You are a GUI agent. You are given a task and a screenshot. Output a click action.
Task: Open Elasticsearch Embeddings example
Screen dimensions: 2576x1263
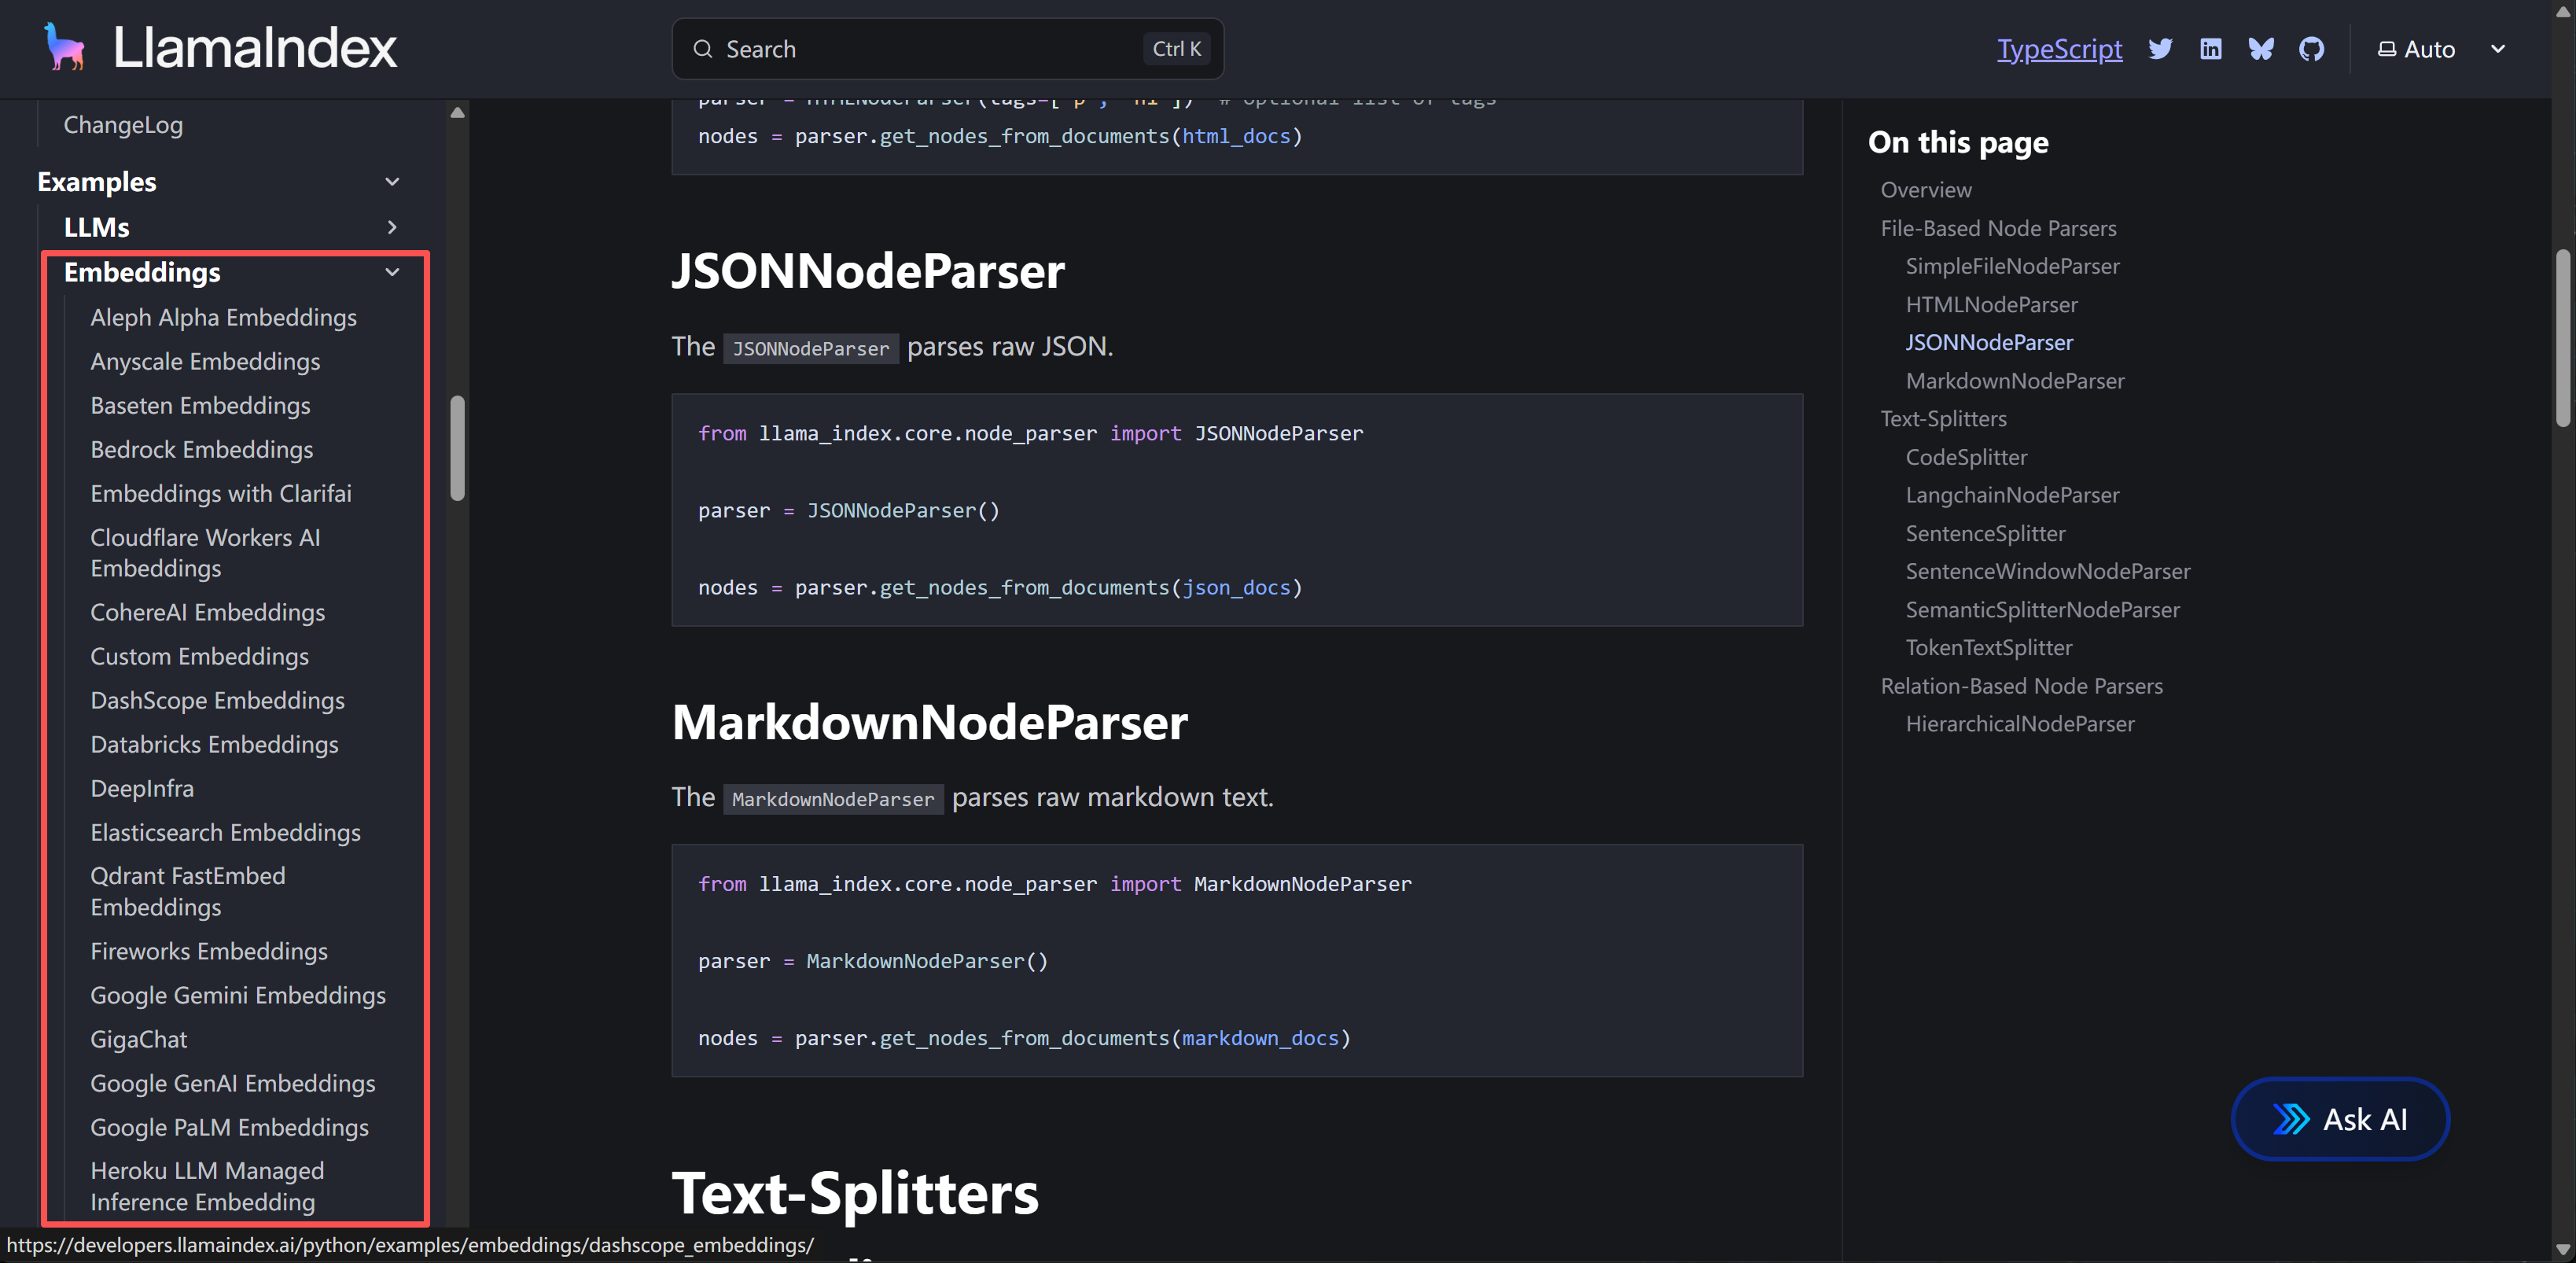(x=225, y=832)
